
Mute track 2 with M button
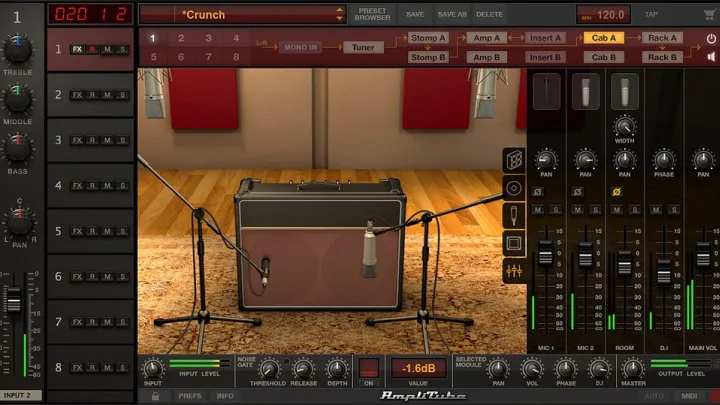pos(107,95)
